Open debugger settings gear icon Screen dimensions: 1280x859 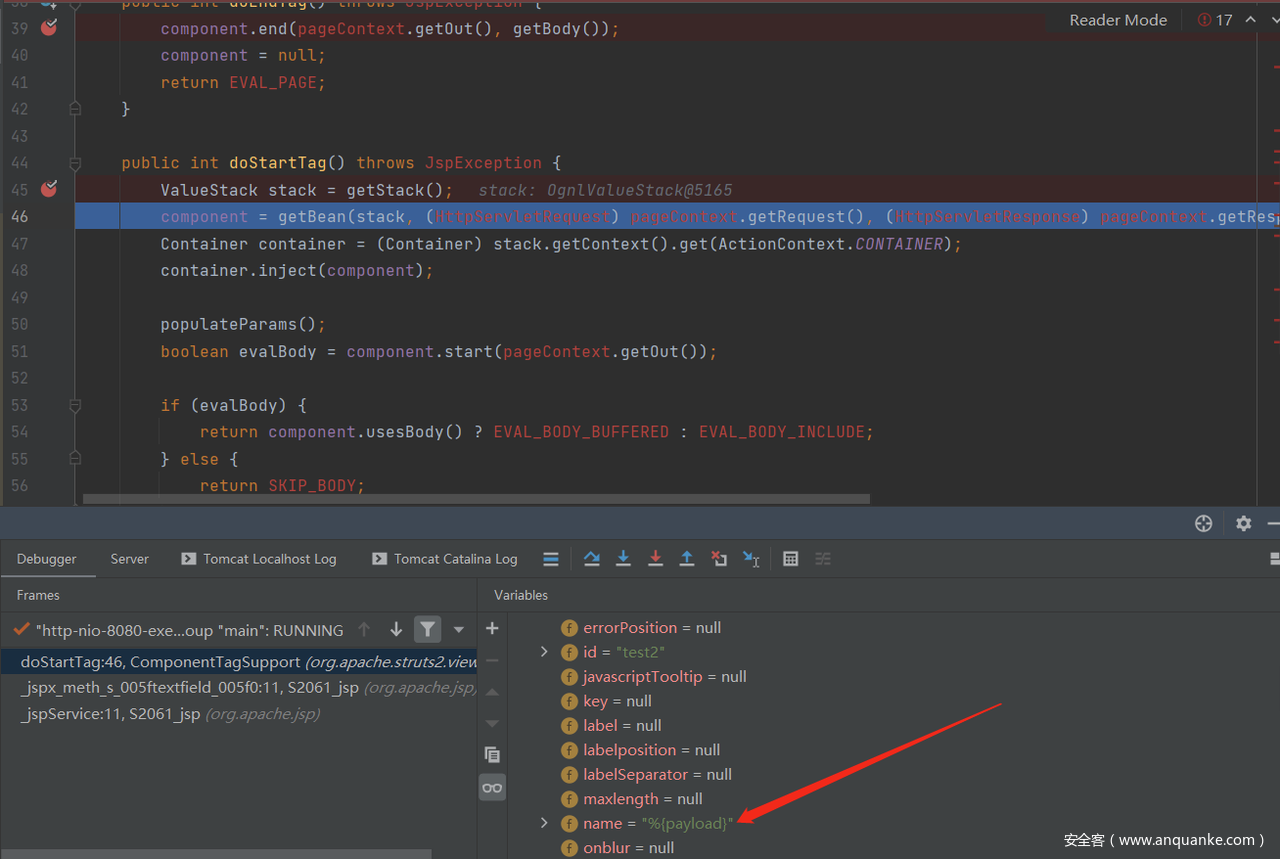1243,523
